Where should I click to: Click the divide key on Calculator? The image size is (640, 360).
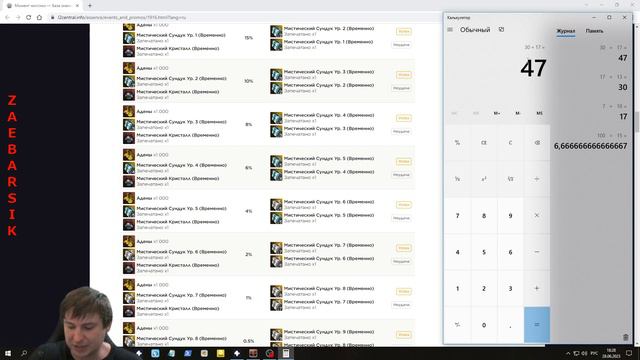coord(537,179)
